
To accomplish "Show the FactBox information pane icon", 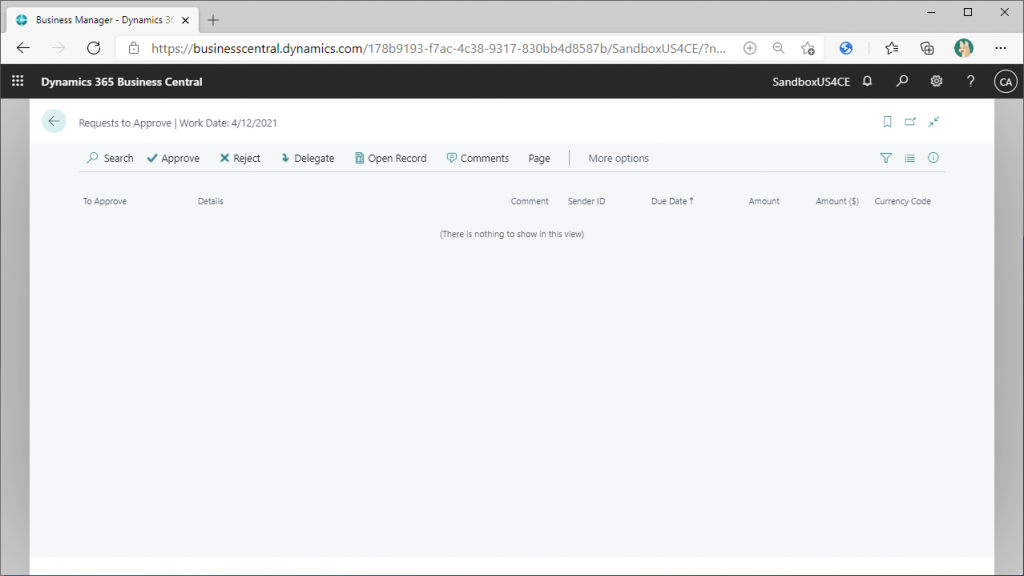I will (x=933, y=158).
